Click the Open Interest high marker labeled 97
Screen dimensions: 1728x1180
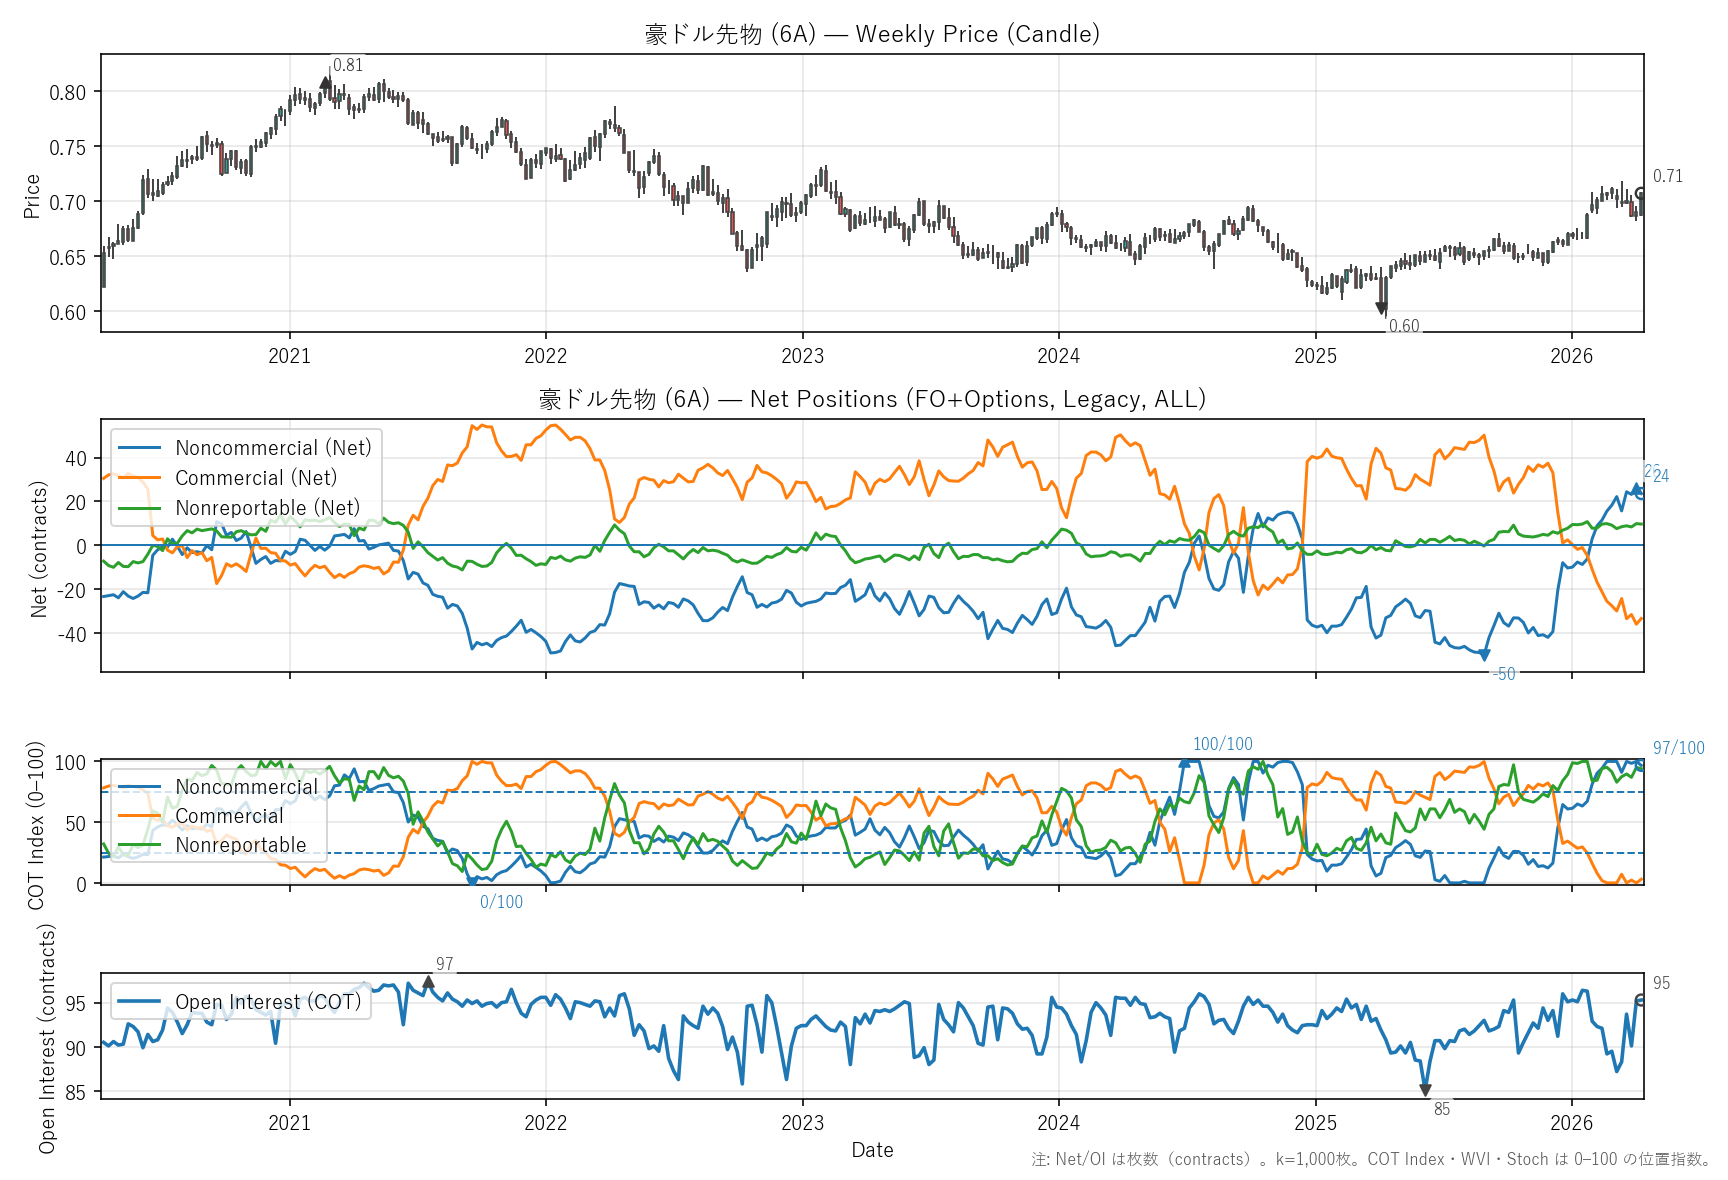point(428,982)
